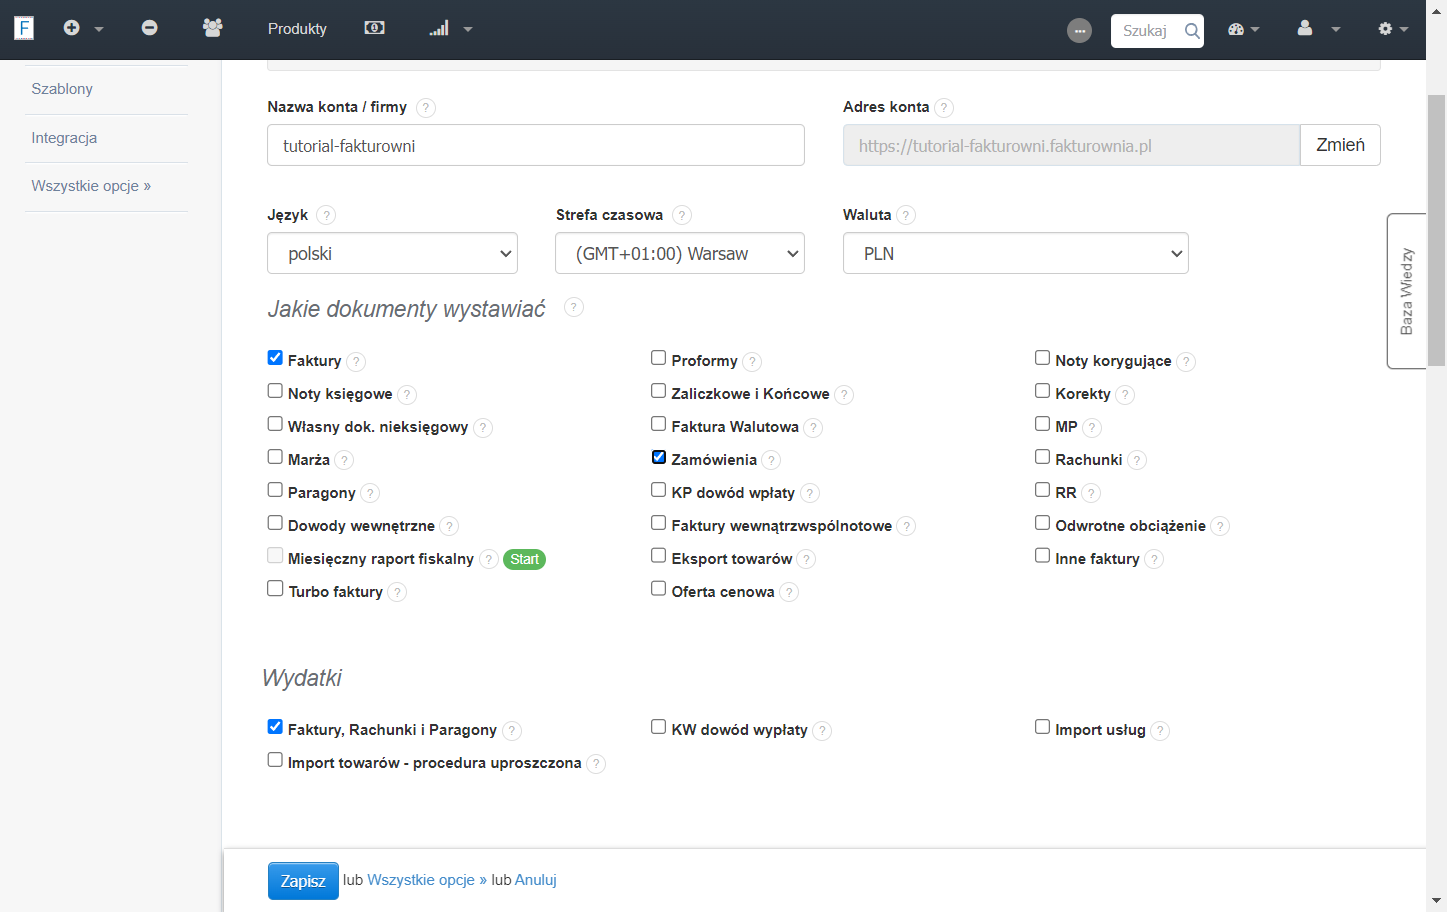This screenshot has width=1447, height=912.
Task: Click the green Start badge
Action: (525, 560)
